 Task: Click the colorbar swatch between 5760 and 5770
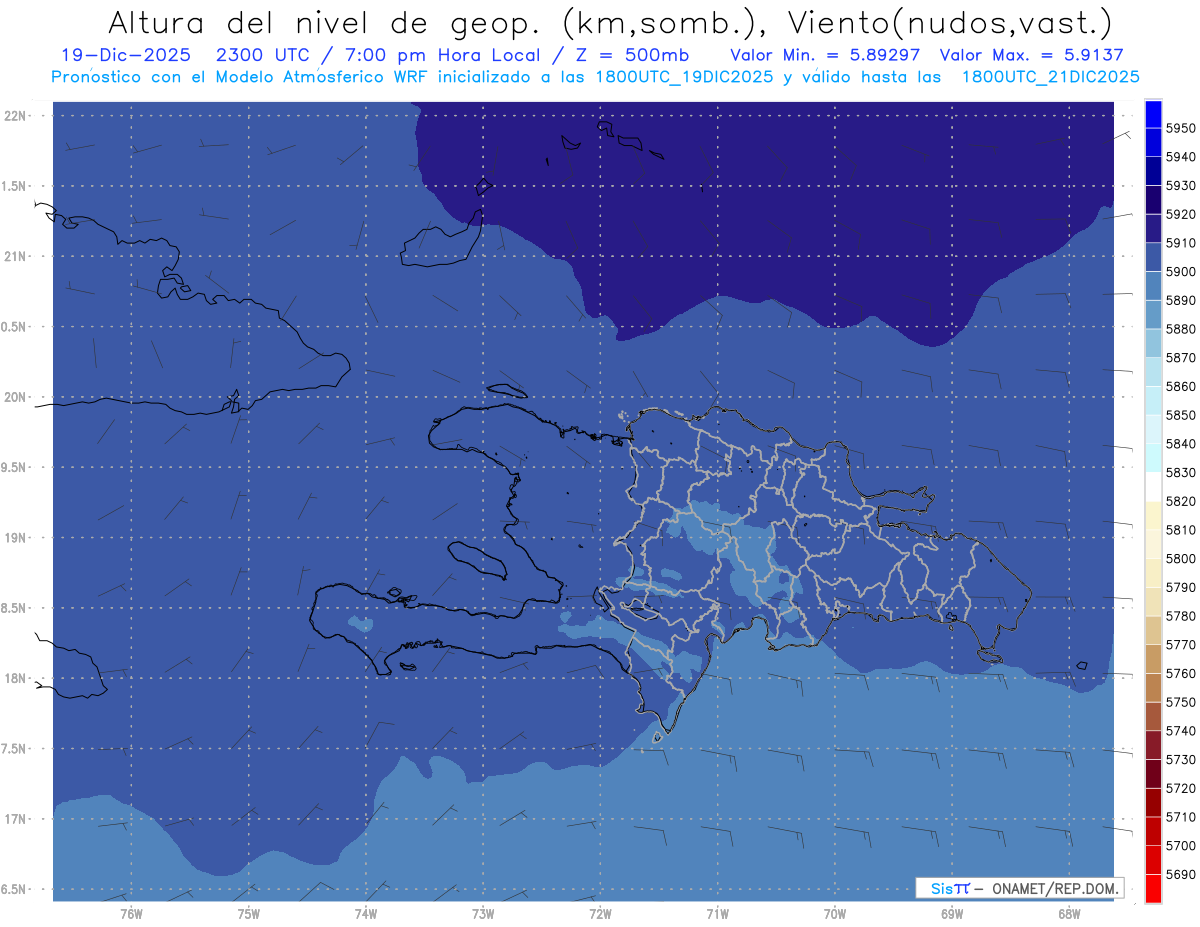click(1153, 659)
